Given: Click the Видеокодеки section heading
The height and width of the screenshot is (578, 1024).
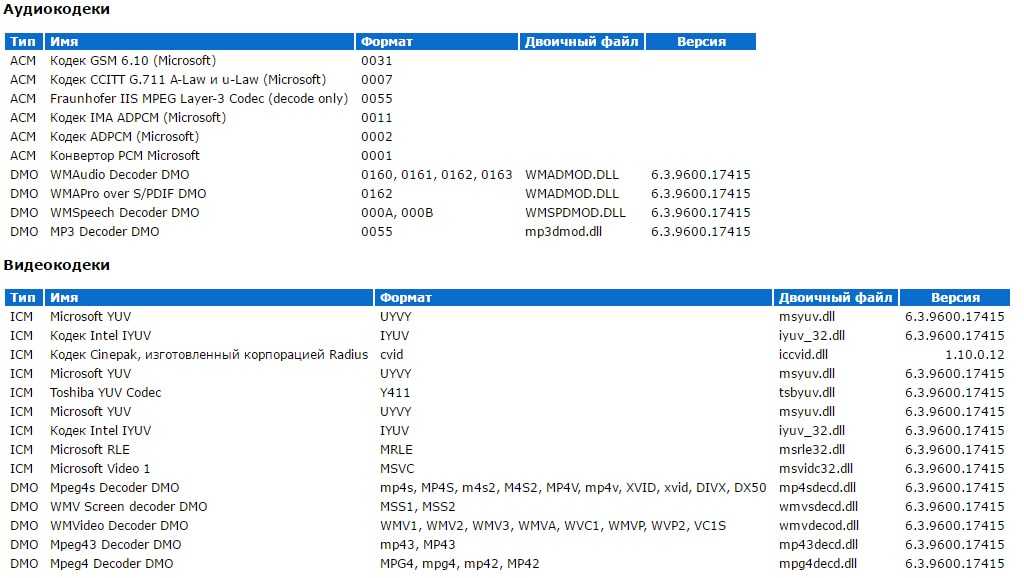Looking at the screenshot, I should pyautogui.click(x=57, y=266).
